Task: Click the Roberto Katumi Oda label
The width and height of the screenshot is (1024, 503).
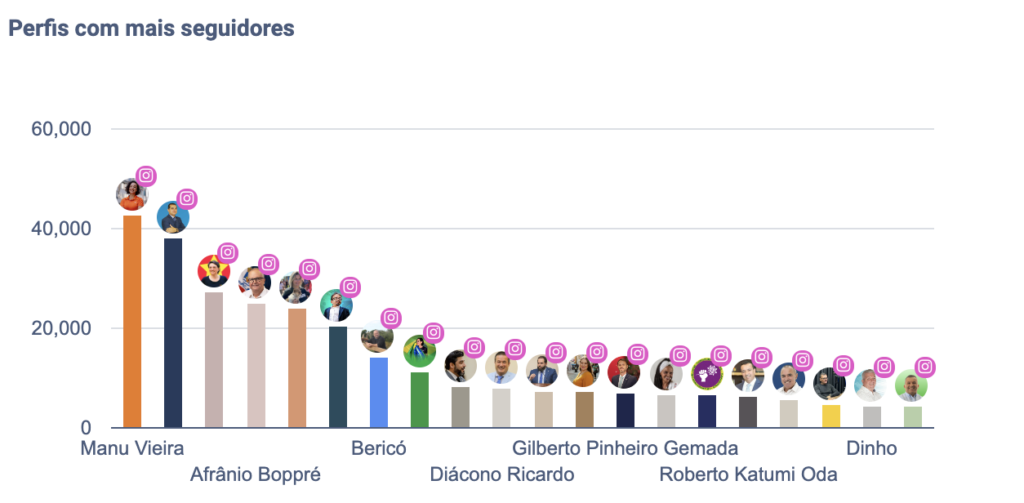Action: coord(748,473)
